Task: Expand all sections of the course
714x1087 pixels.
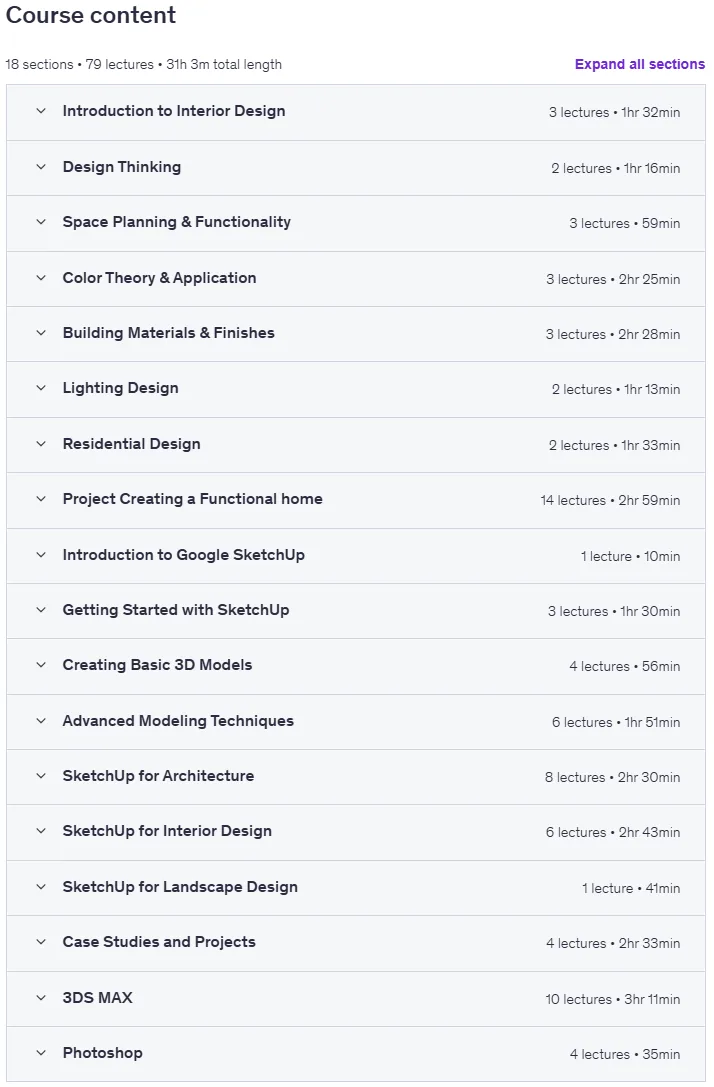Action: tap(639, 64)
